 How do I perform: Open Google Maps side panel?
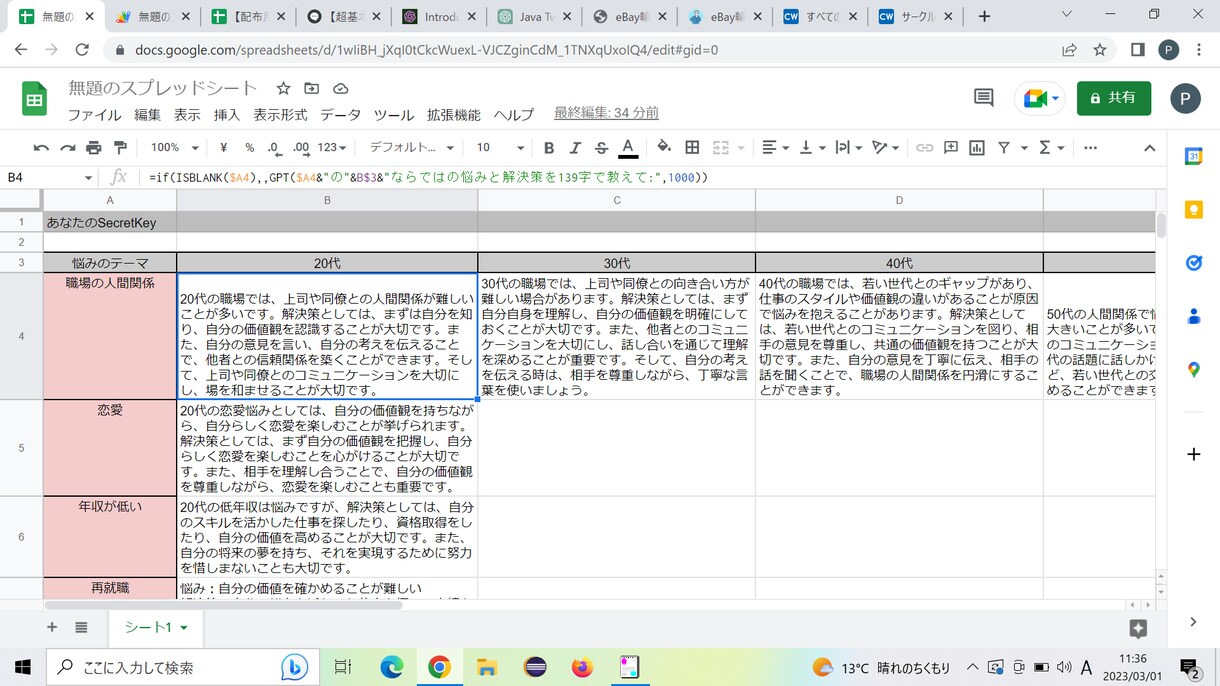1193,369
